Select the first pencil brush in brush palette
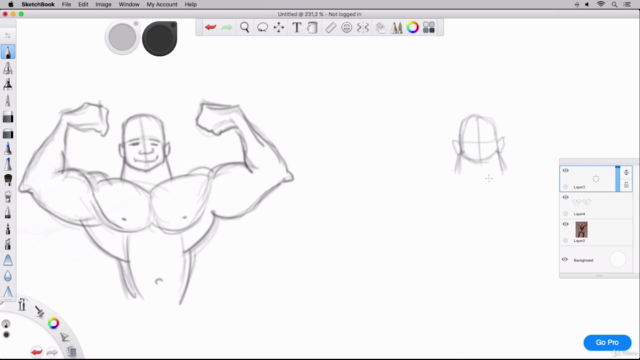The image size is (640, 360). 8,52
